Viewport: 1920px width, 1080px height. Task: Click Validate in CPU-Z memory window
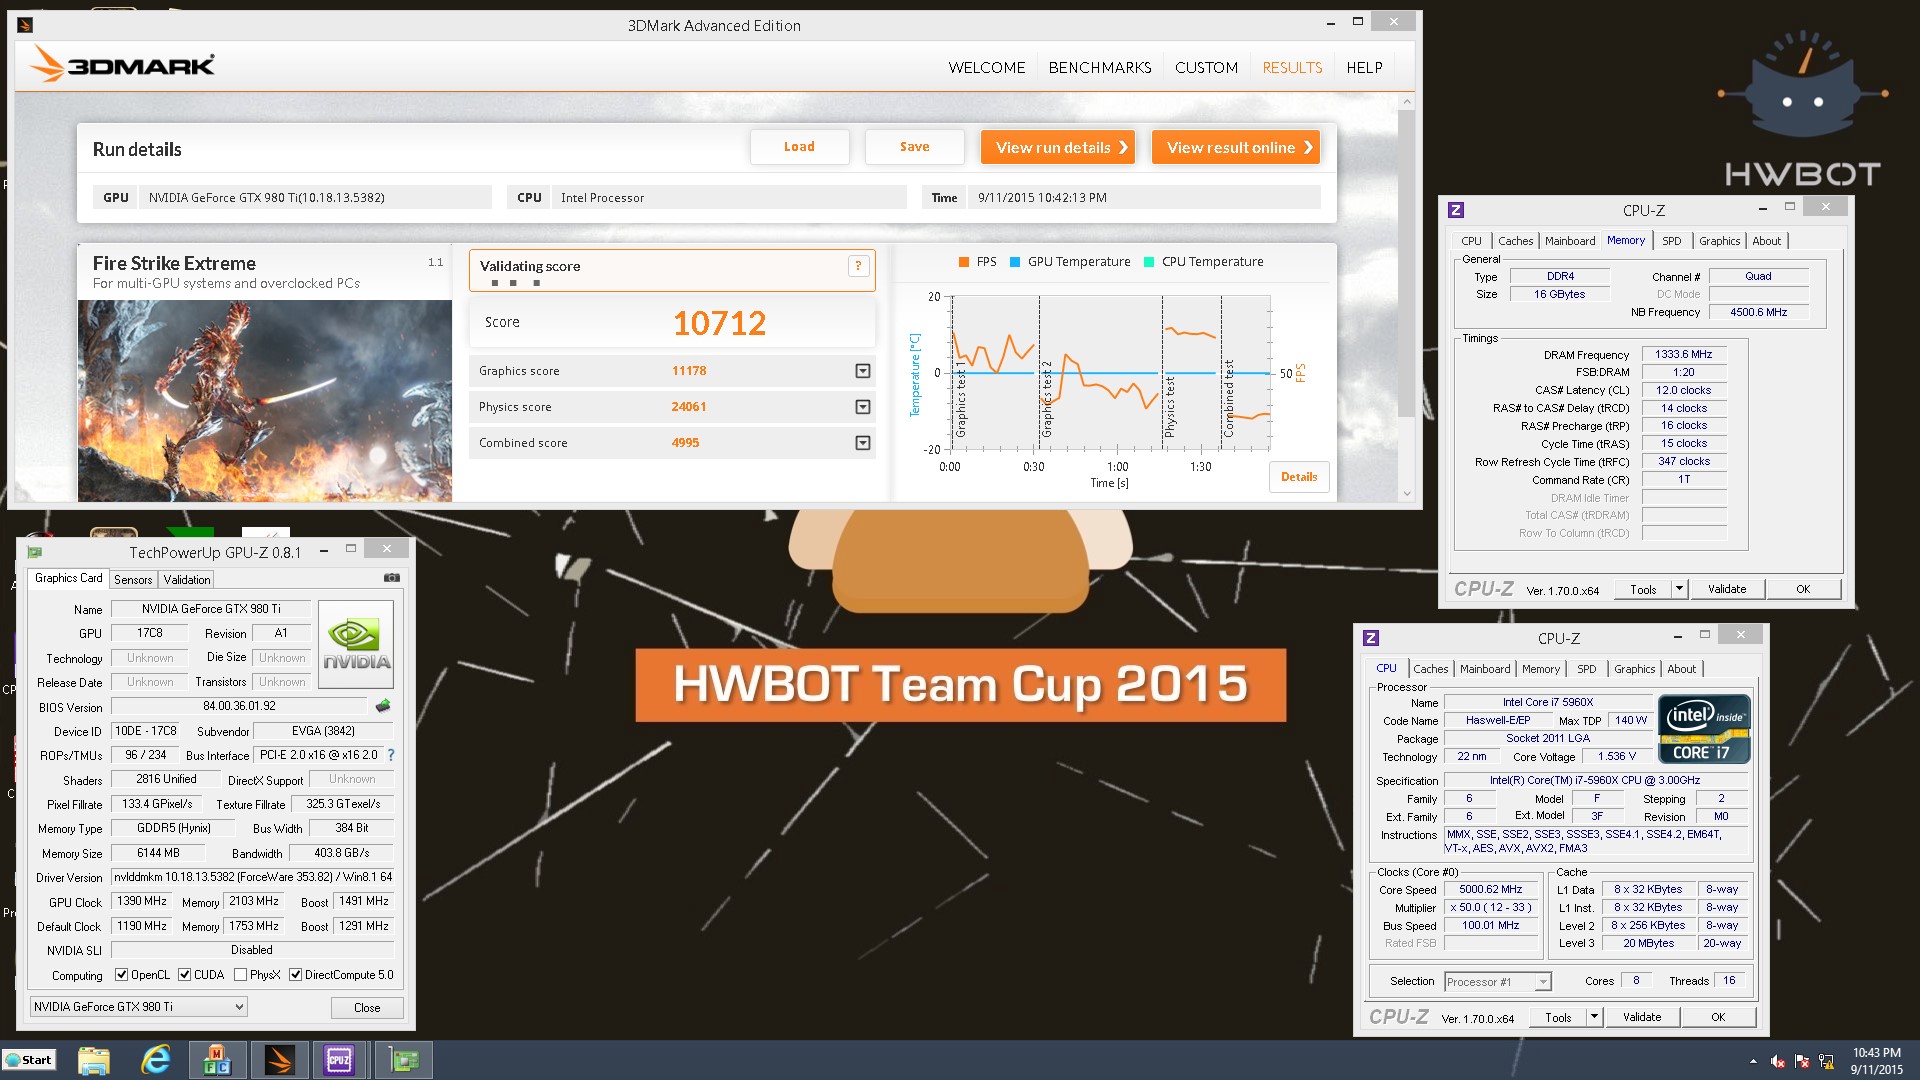click(1727, 589)
